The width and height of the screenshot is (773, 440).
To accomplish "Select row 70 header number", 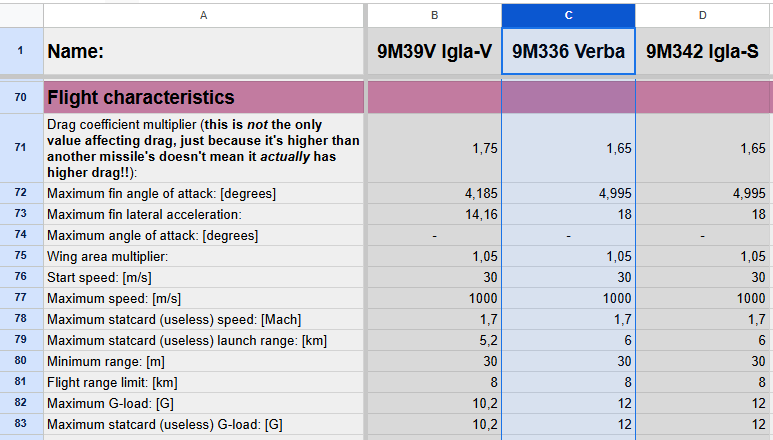I will (21, 97).
